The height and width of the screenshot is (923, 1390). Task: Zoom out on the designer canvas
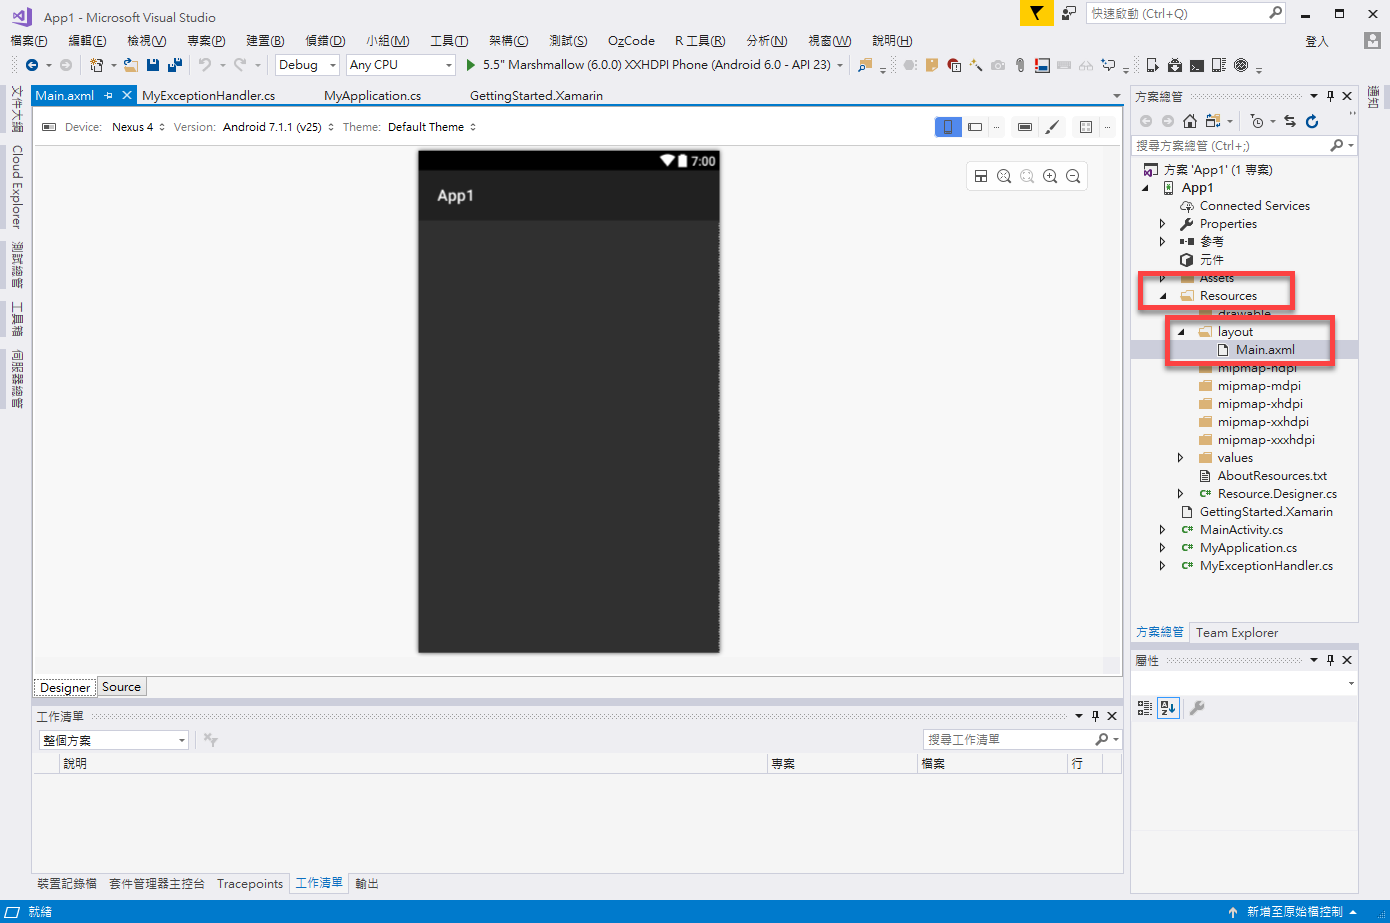tap(1073, 176)
